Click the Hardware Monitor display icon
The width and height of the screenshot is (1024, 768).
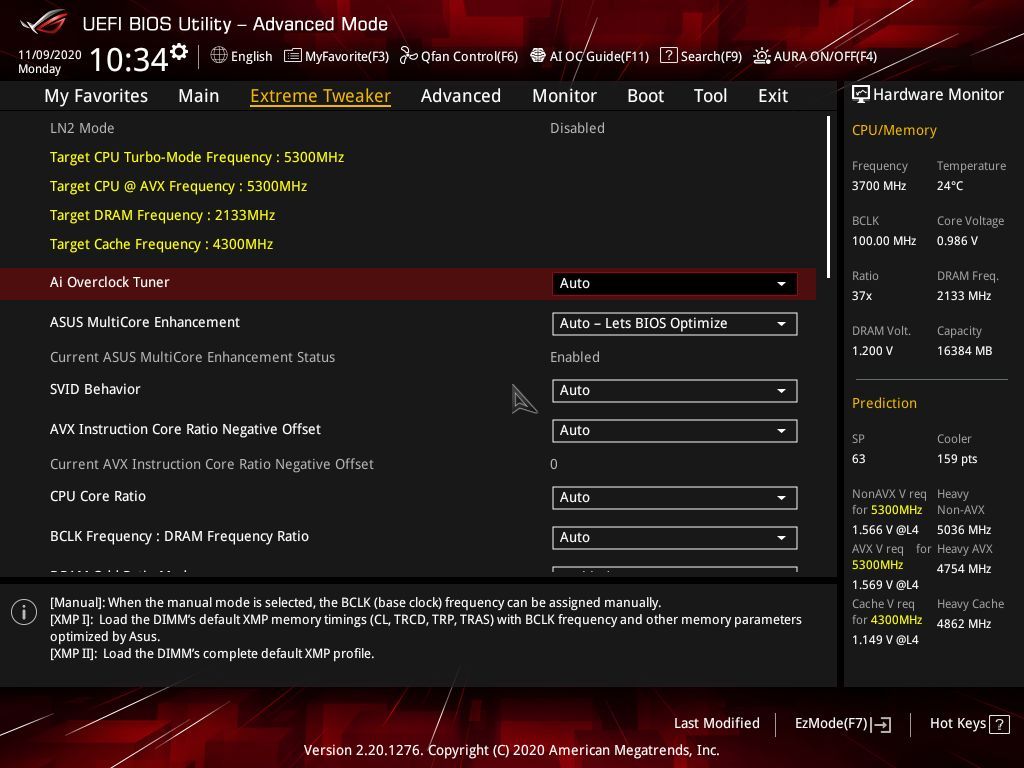861,95
